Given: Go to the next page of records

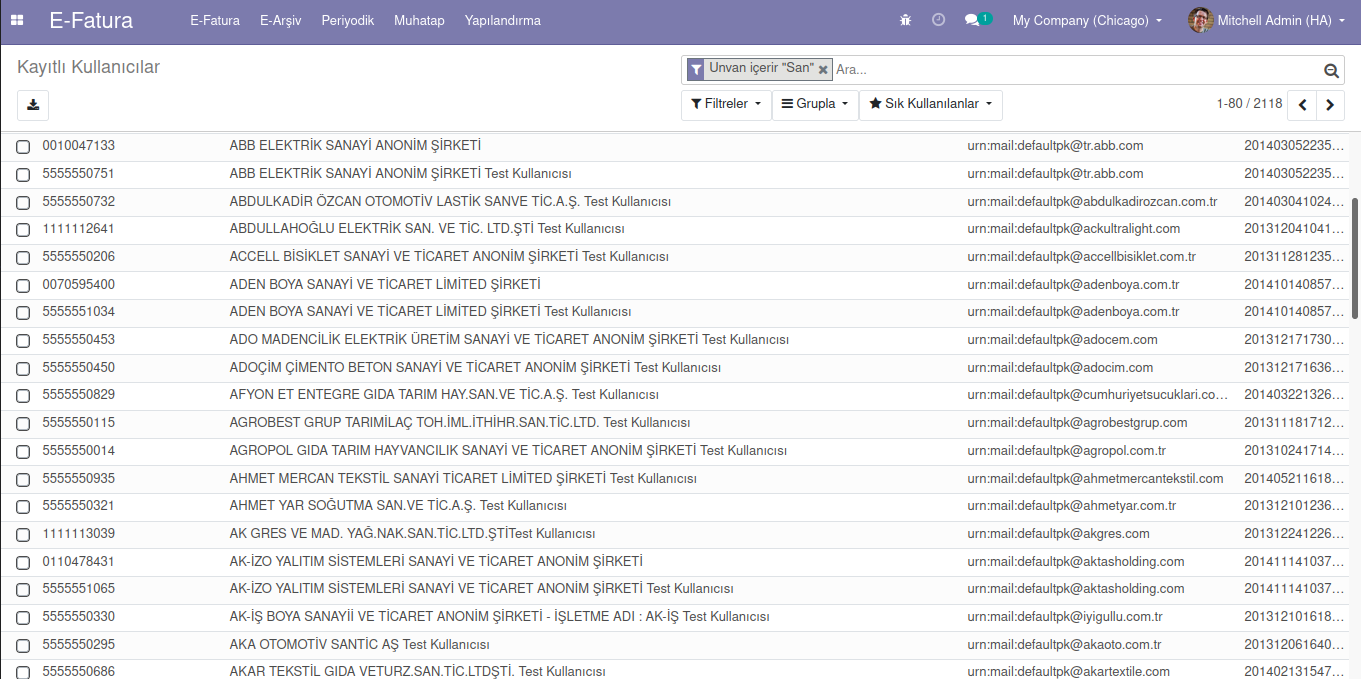Looking at the screenshot, I should pos(1330,104).
